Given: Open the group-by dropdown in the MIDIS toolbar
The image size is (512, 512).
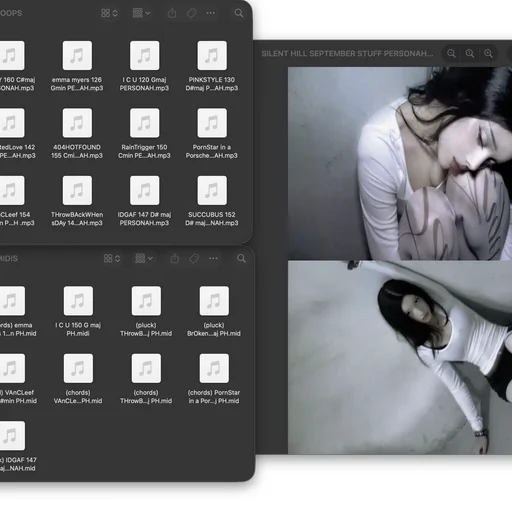Looking at the screenshot, I should (x=144, y=258).
